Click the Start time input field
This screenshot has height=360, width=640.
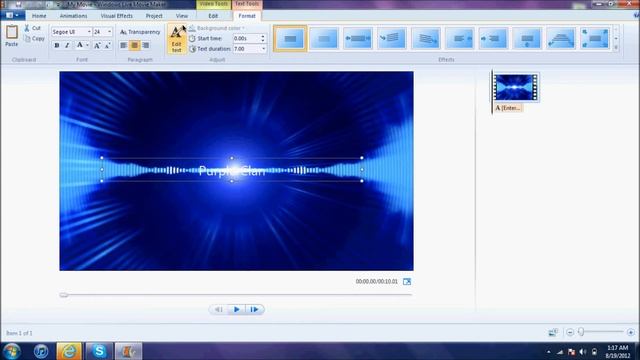[246, 38]
